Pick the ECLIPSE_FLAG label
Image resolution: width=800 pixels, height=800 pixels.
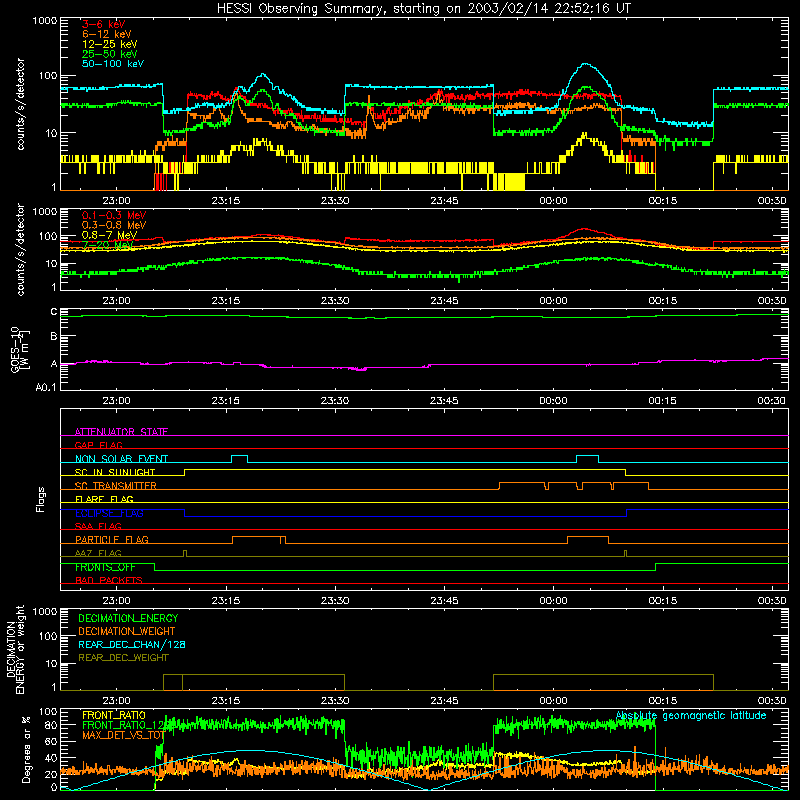pyautogui.click(x=109, y=513)
